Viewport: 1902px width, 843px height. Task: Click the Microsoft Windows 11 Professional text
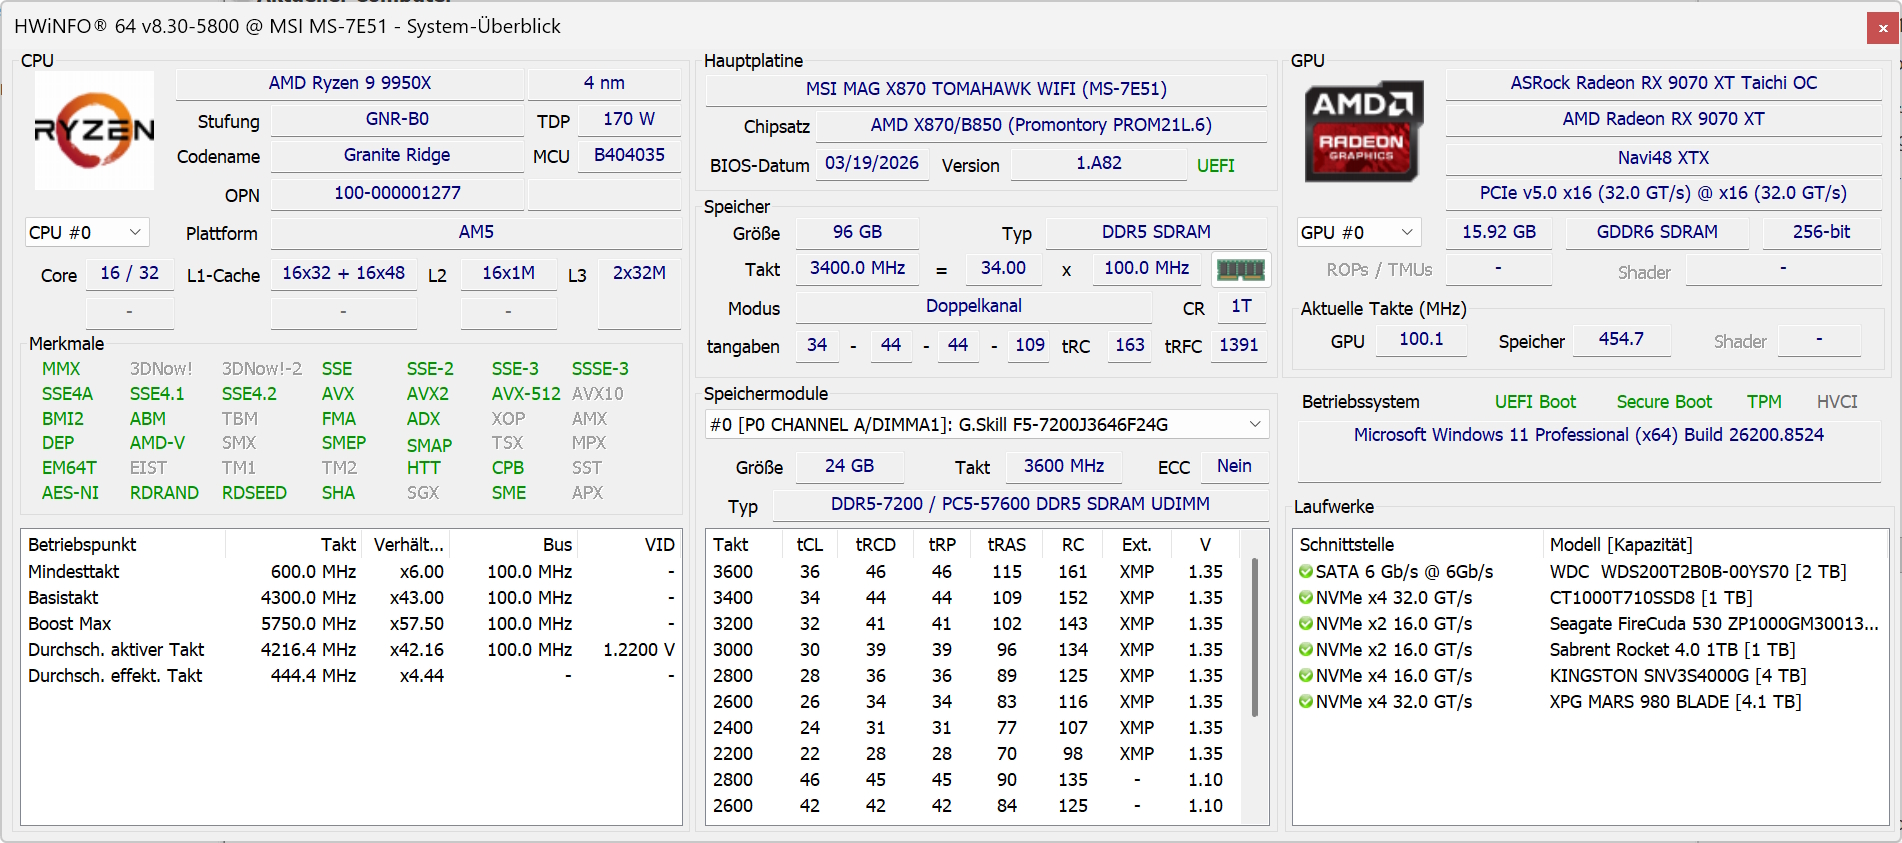pos(1589,435)
